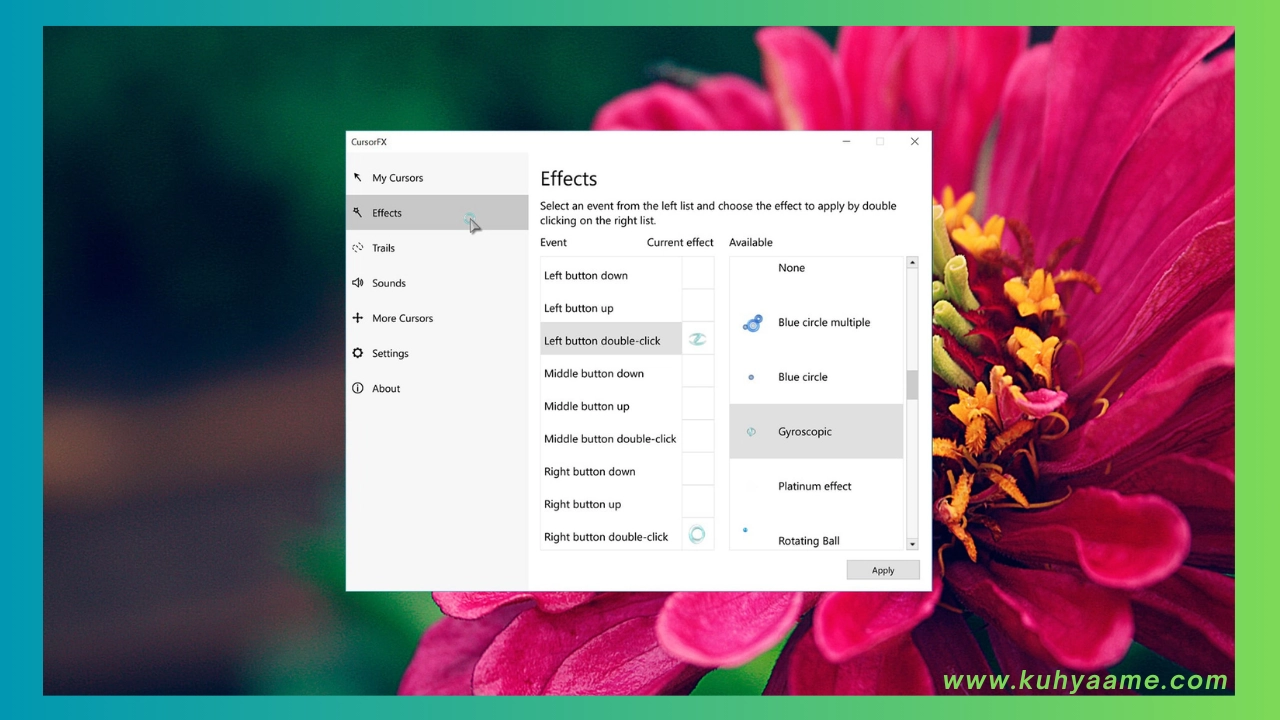Select the Left button up event
This screenshot has height=720, width=1280.
point(611,308)
